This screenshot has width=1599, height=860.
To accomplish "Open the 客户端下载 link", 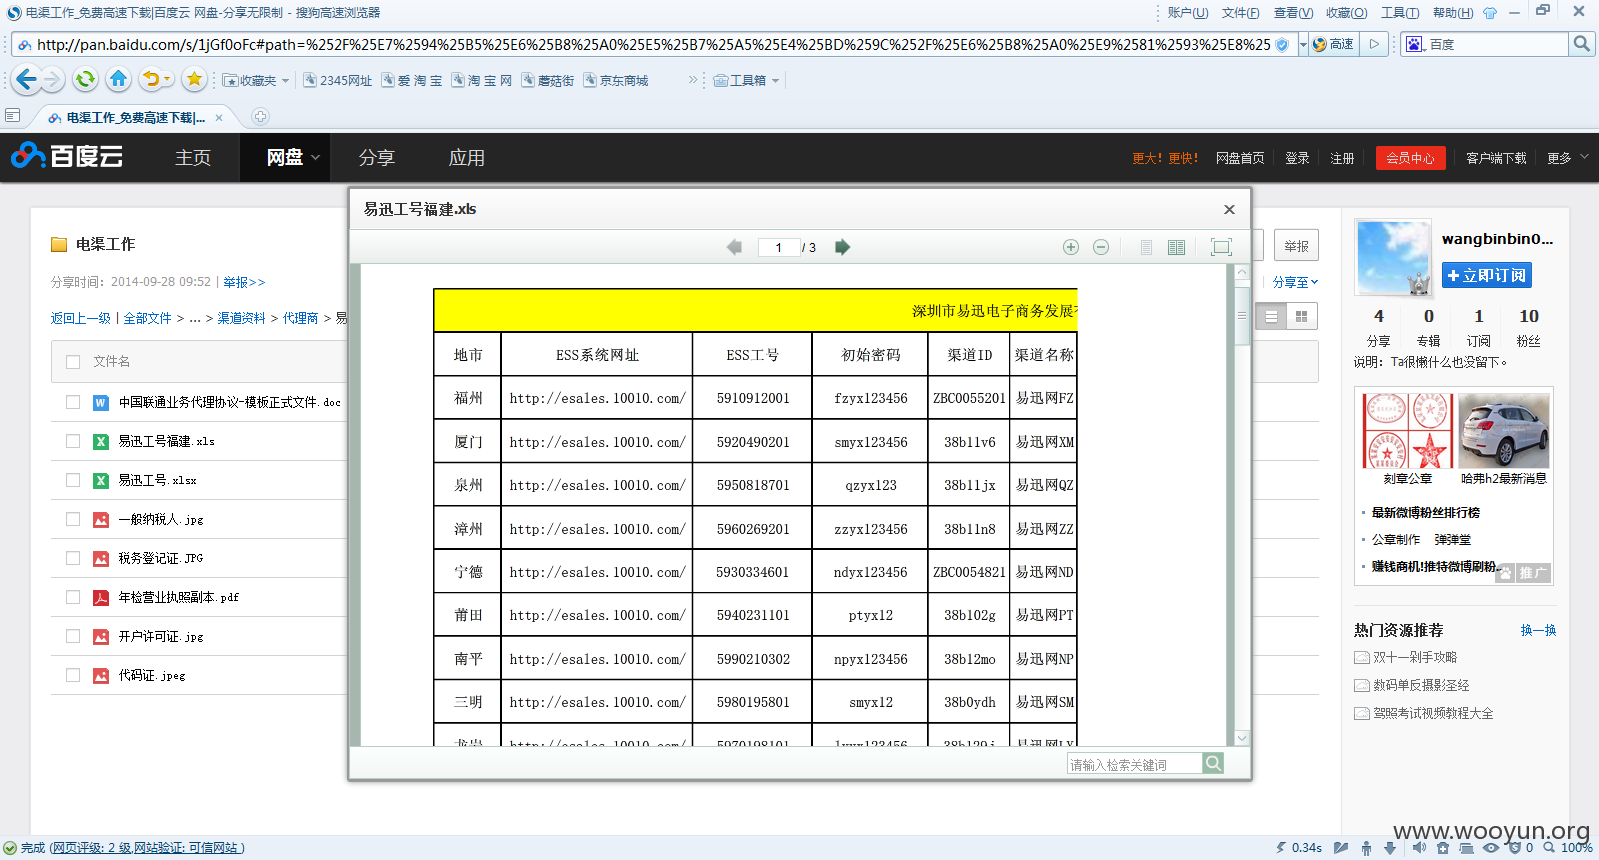I will [1496, 158].
